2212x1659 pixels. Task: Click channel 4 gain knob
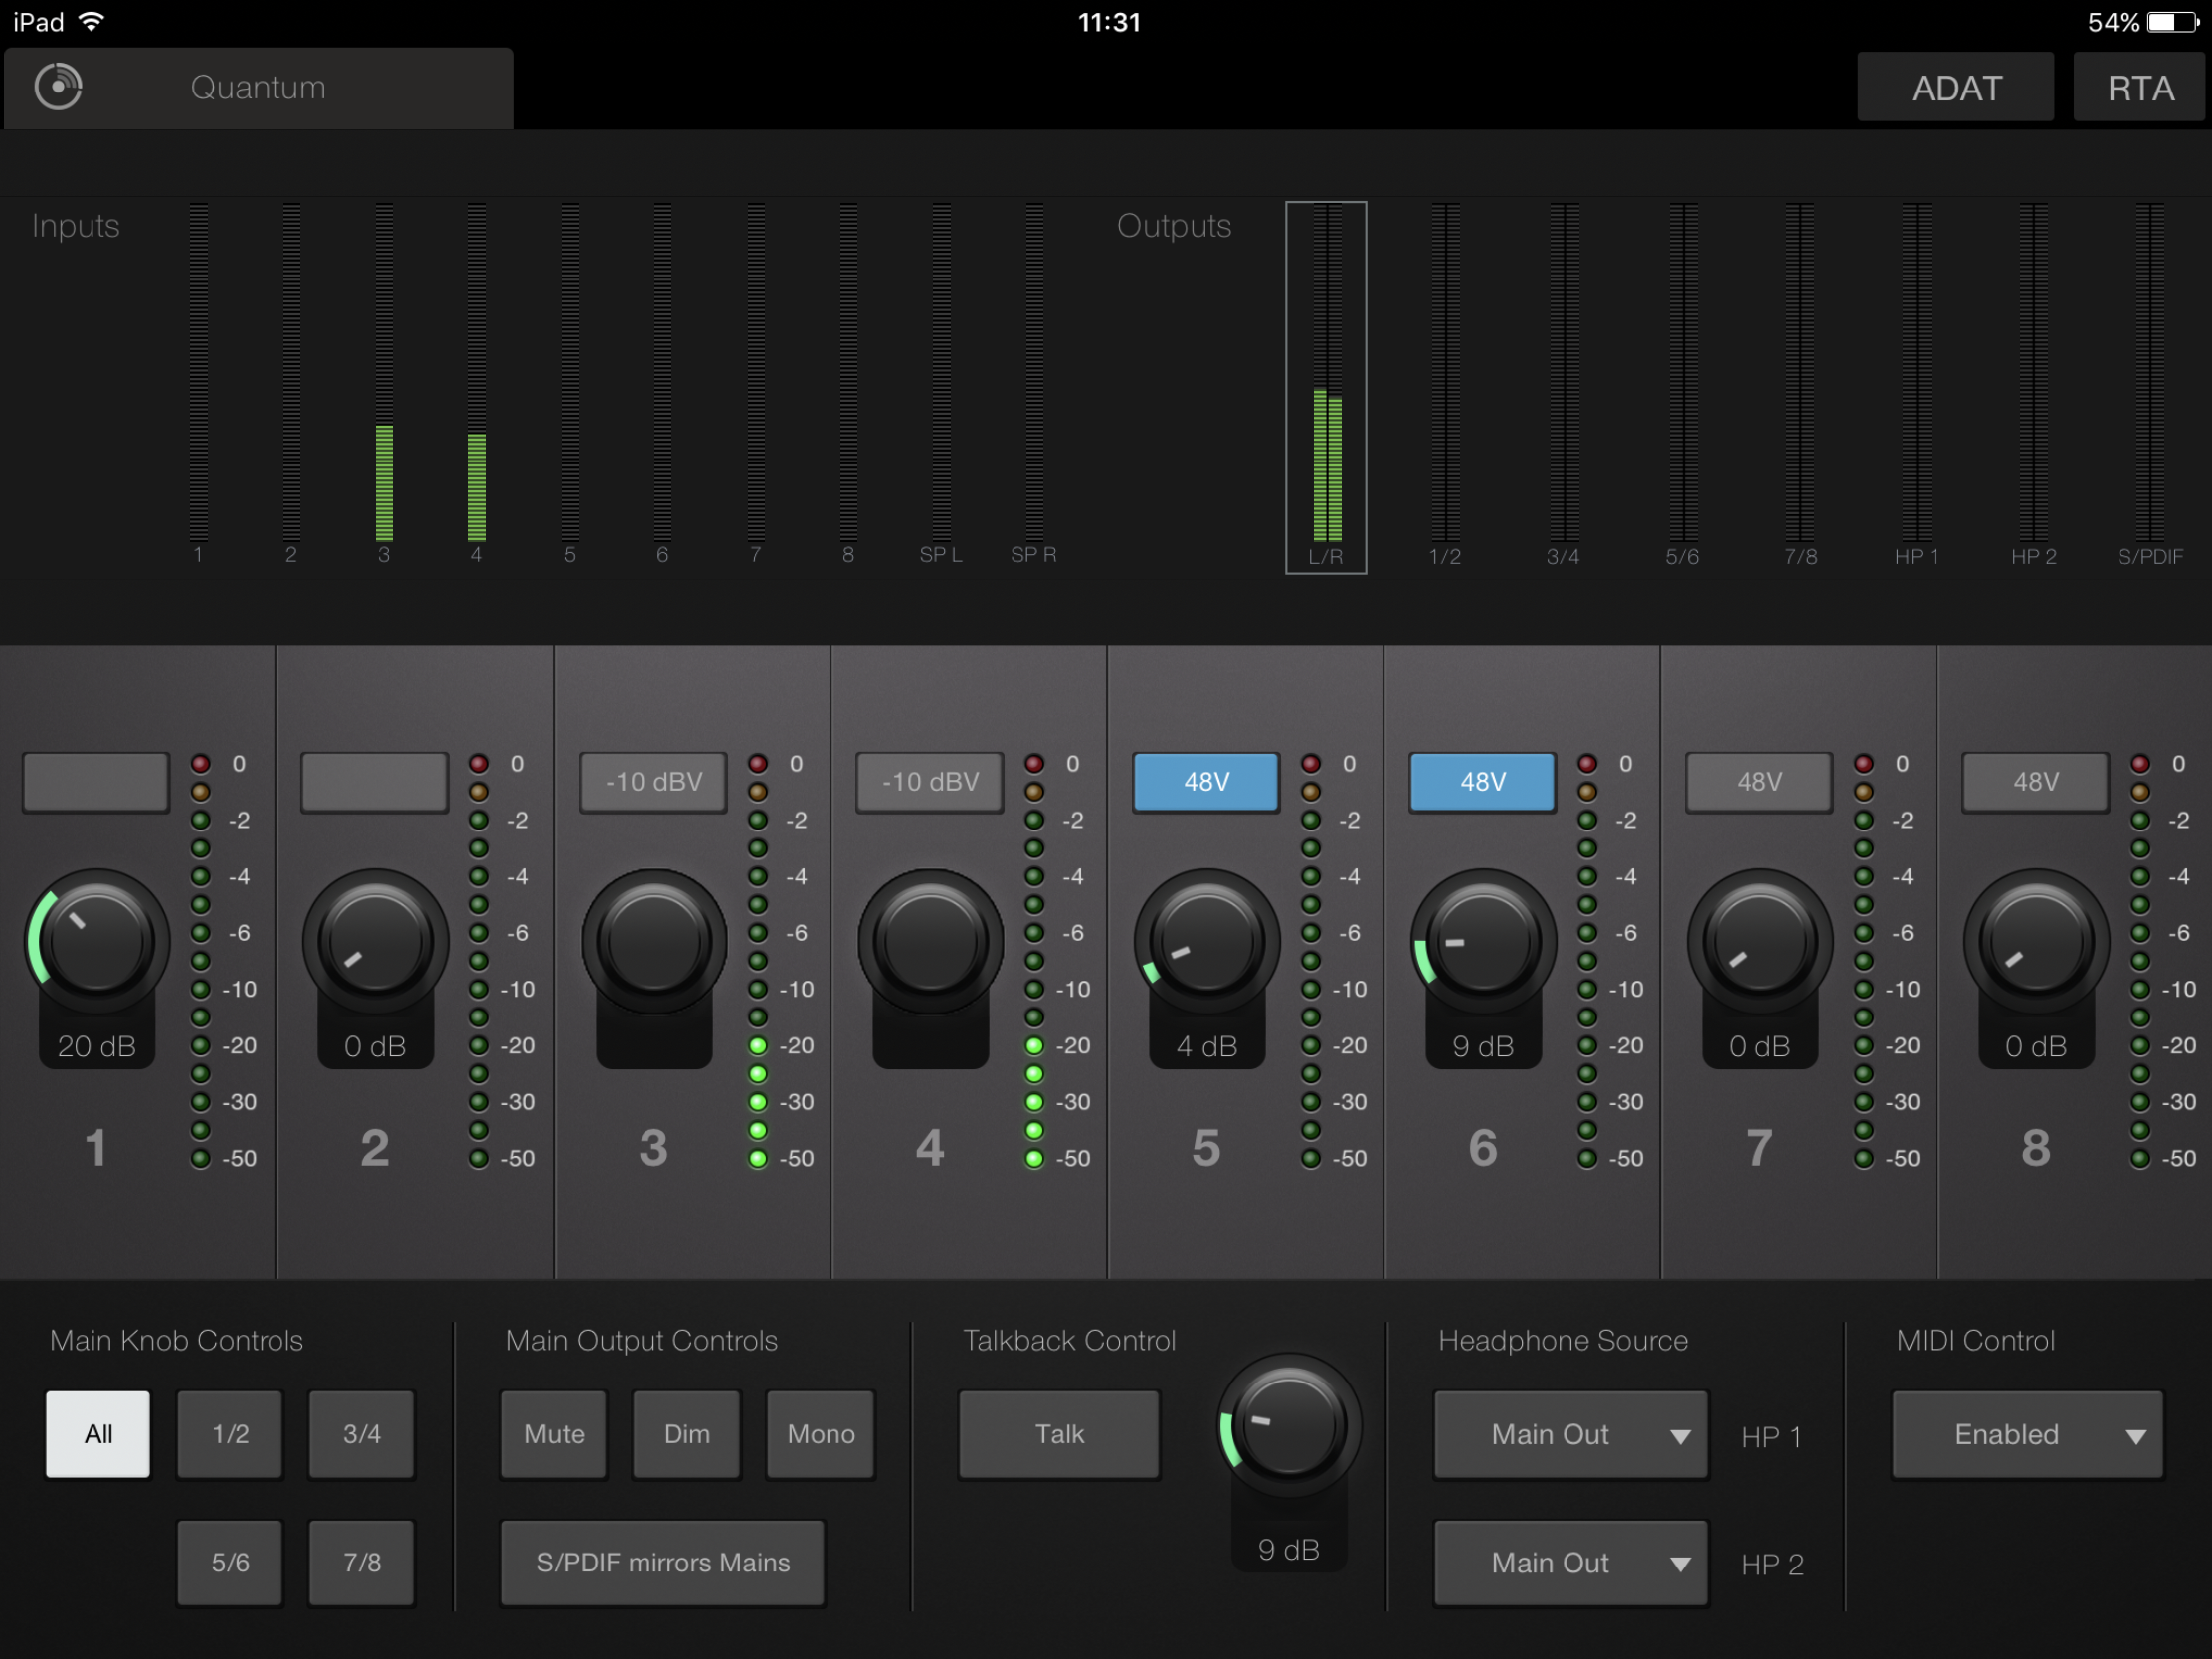[930, 941]
